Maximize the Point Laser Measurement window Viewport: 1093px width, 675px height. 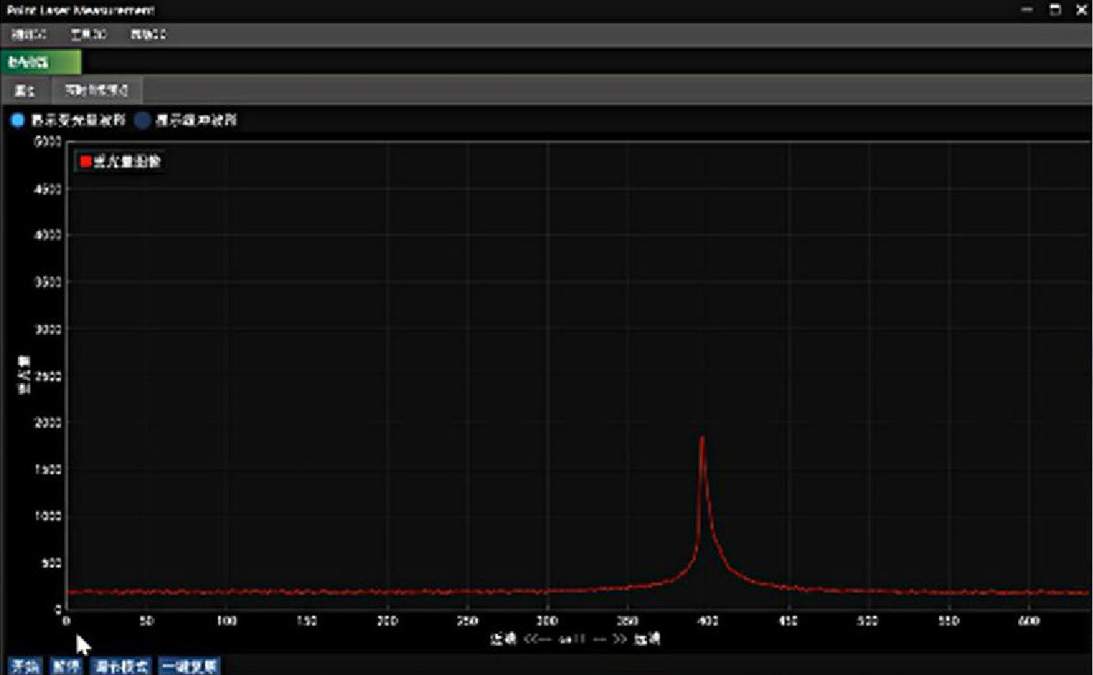1054,10
